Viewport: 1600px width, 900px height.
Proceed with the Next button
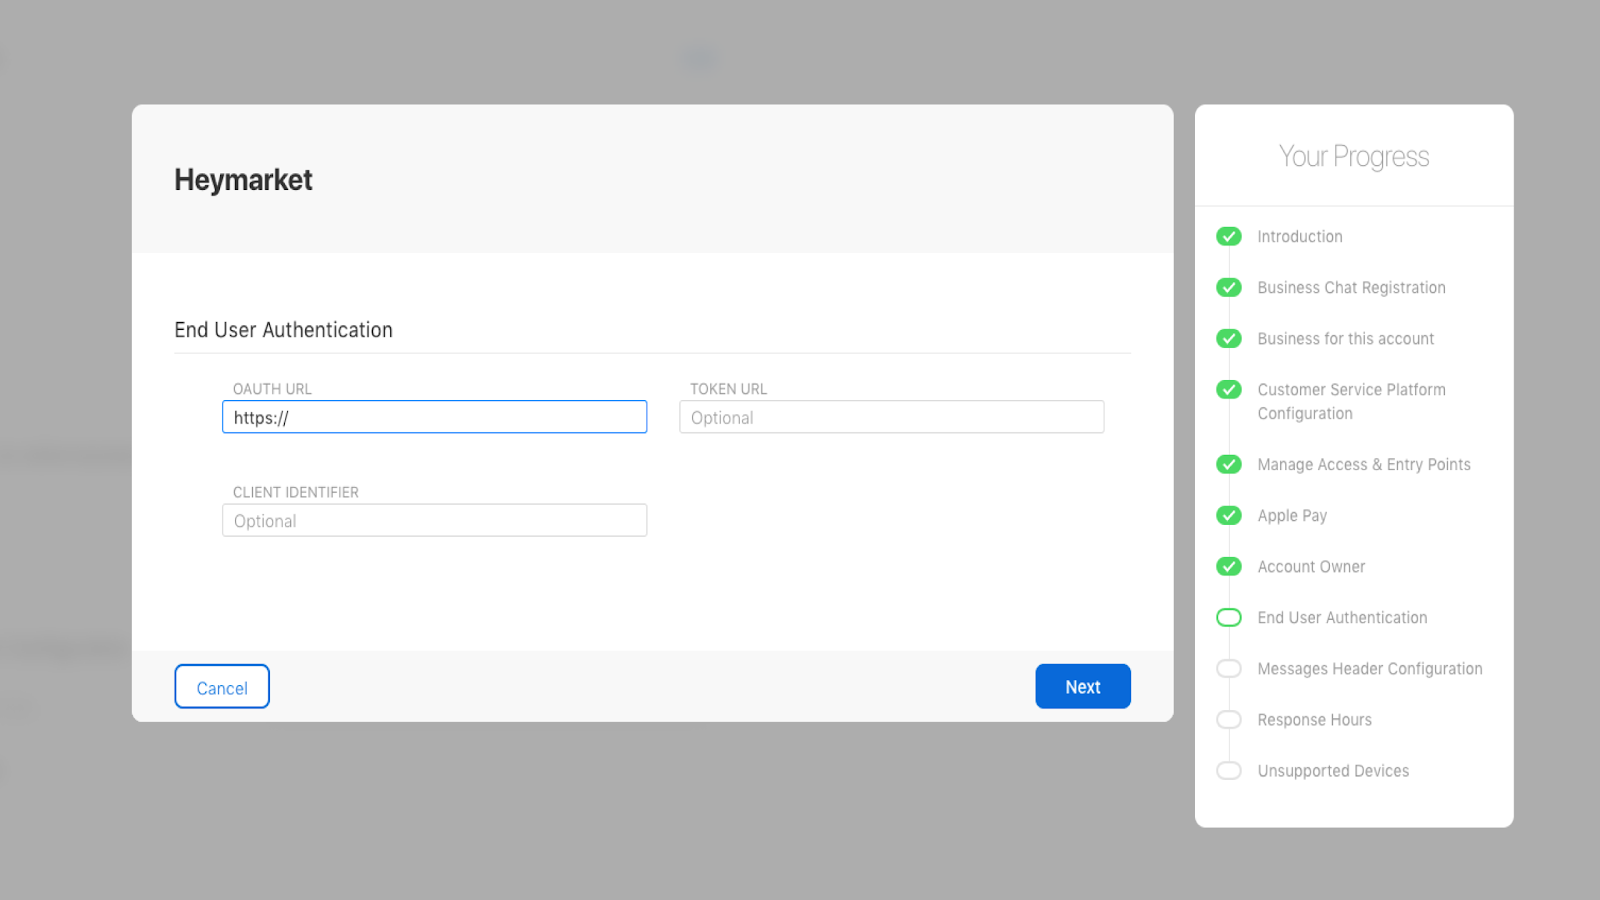coord(1083,686)
